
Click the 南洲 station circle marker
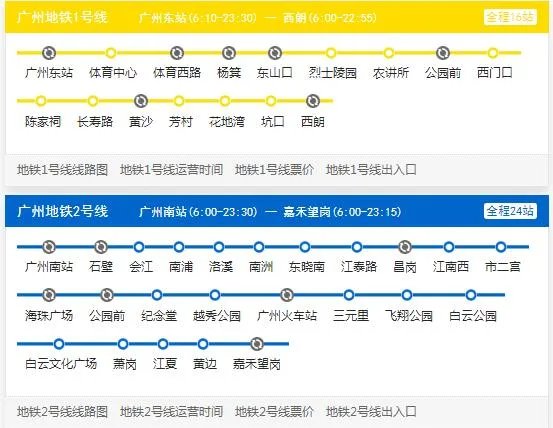tap(259, 247)
